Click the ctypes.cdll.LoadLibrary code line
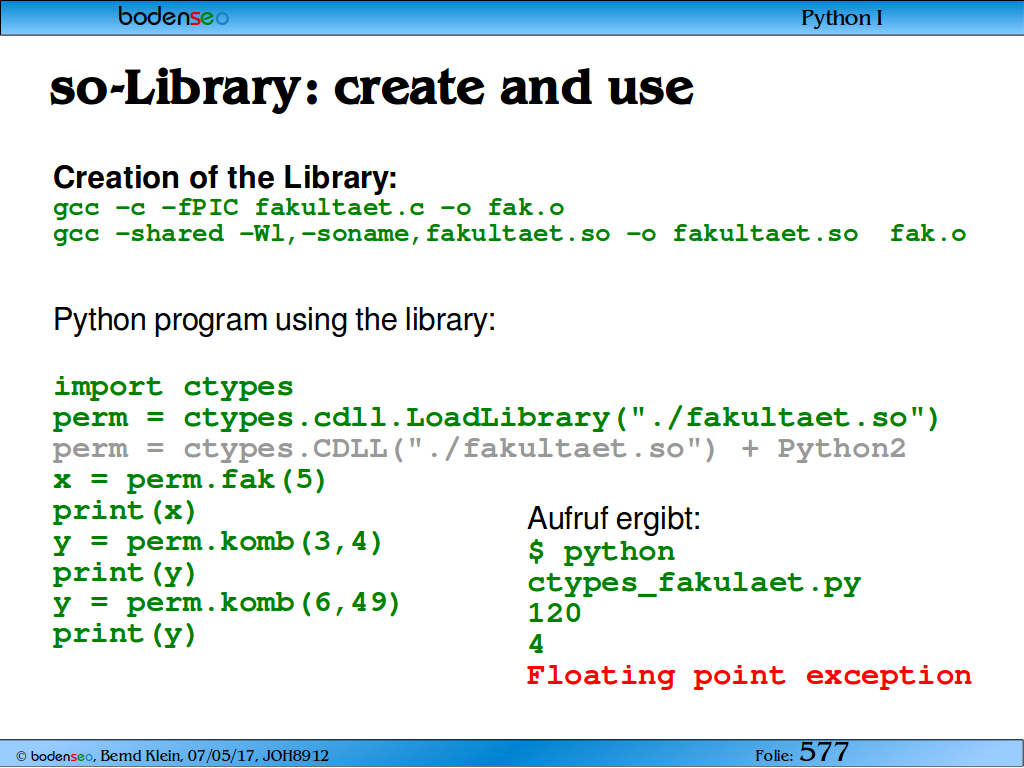Screen dimensions: 1024x768 tap(496, 418)
